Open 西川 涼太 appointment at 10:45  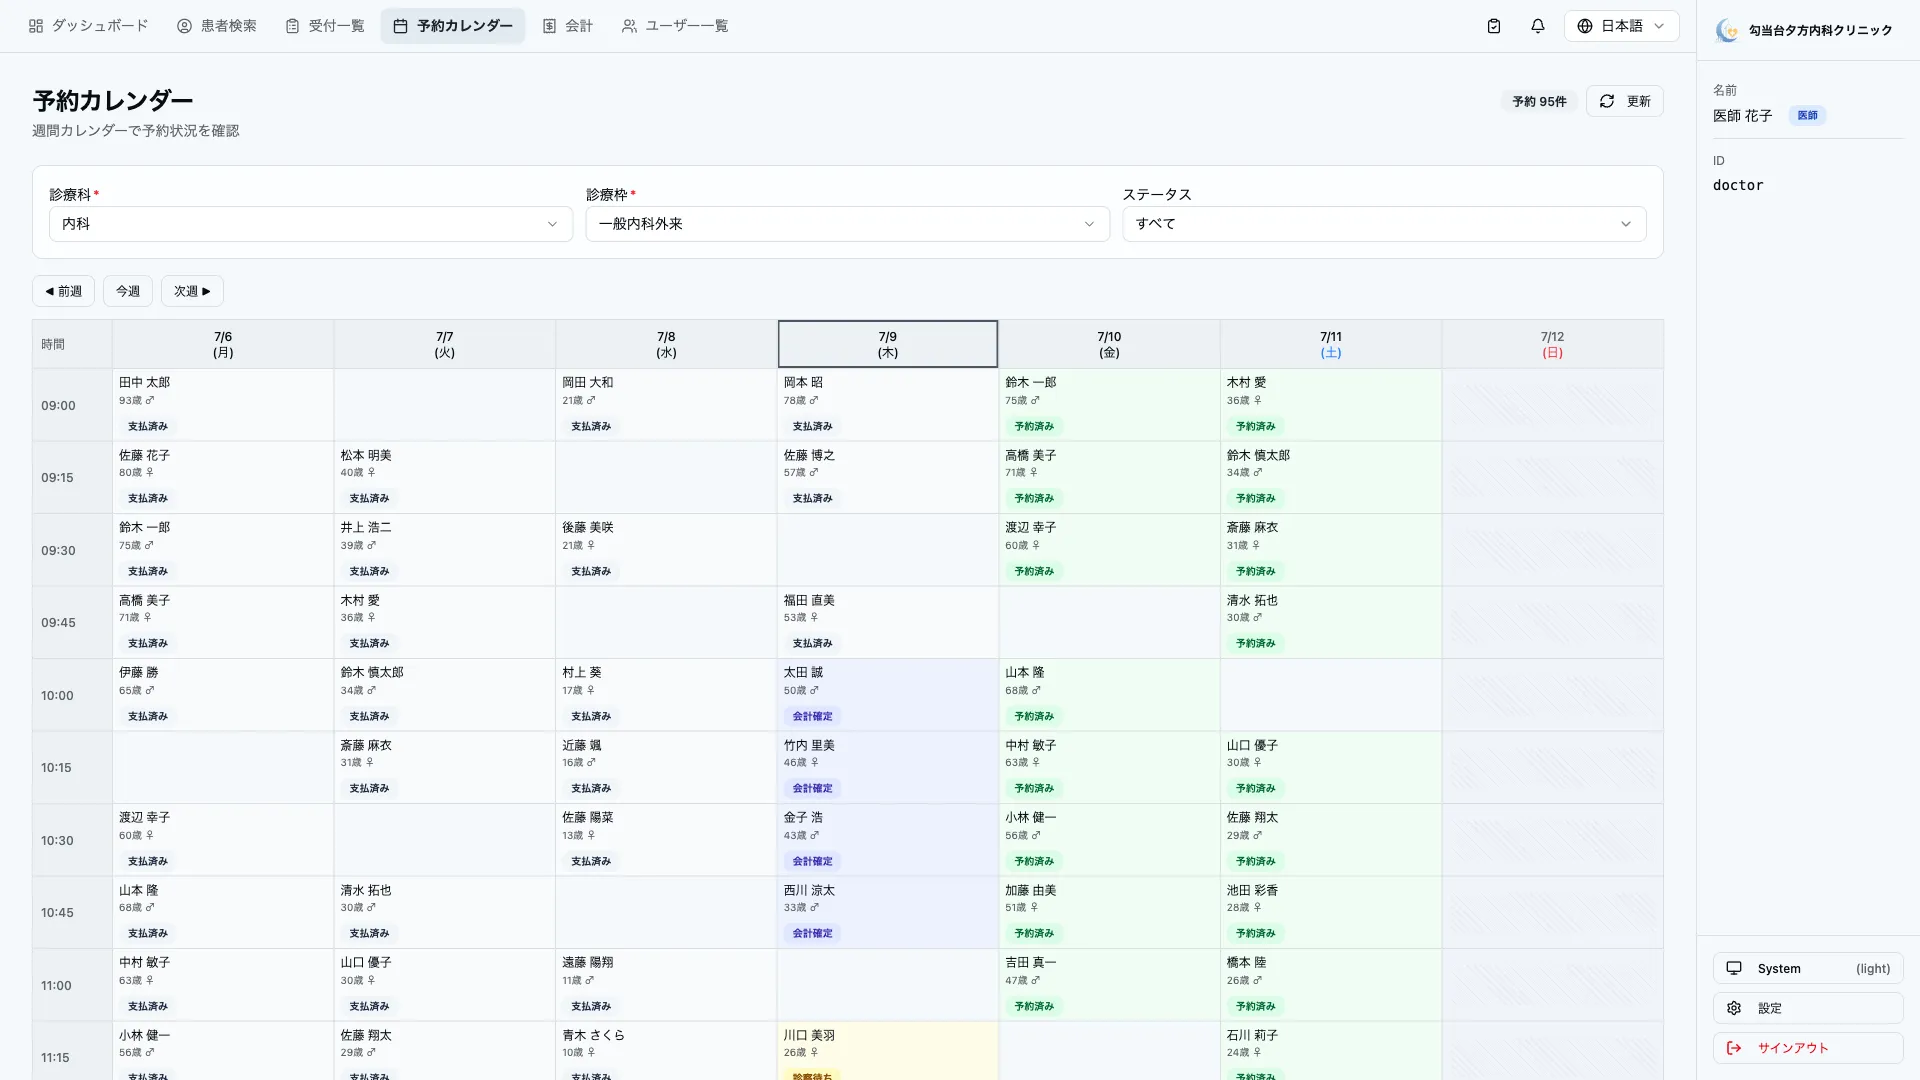888,912
